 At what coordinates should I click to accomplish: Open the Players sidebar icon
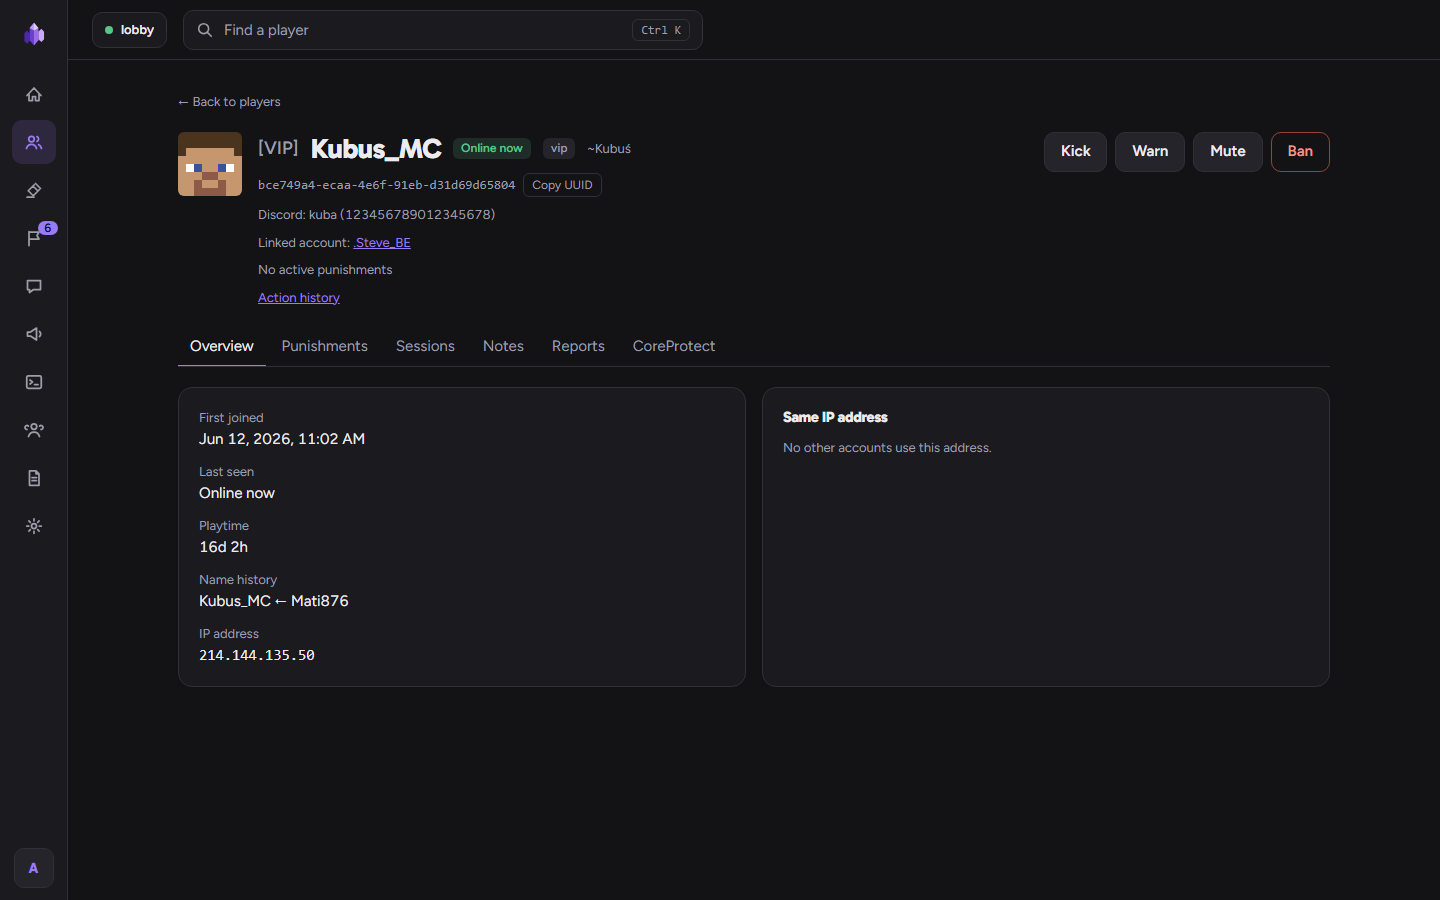pyautogui.click(x=34, y=142)
